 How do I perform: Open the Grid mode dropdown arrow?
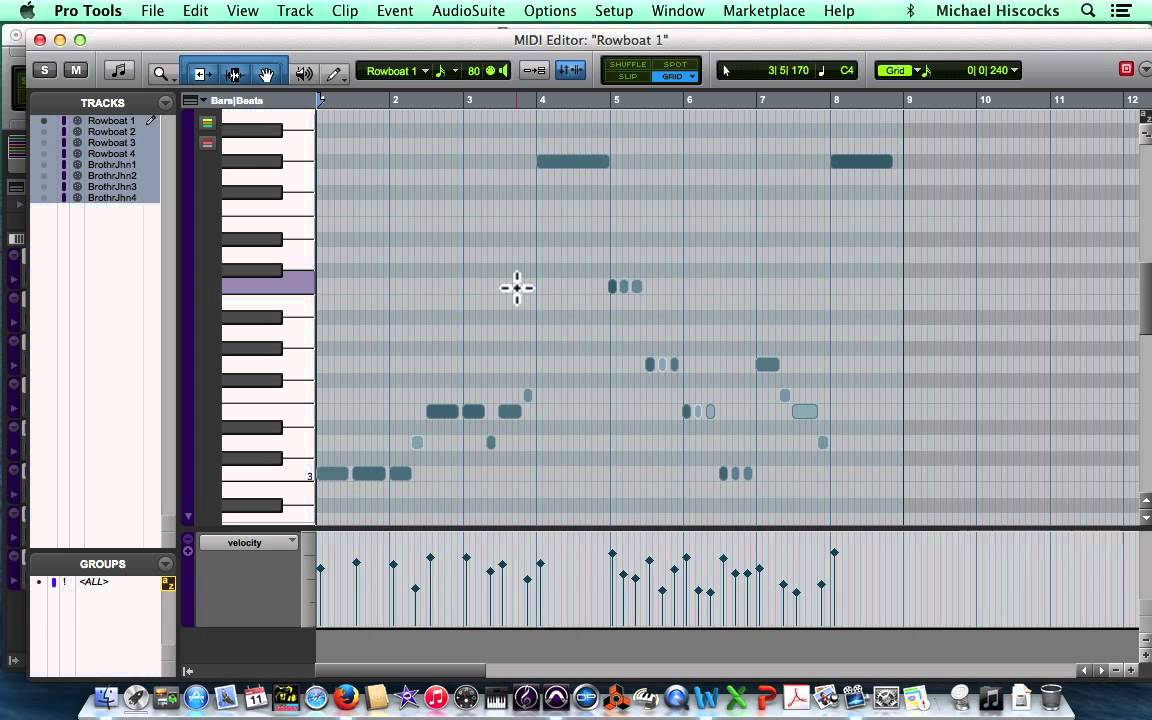(x=693, y=76)
